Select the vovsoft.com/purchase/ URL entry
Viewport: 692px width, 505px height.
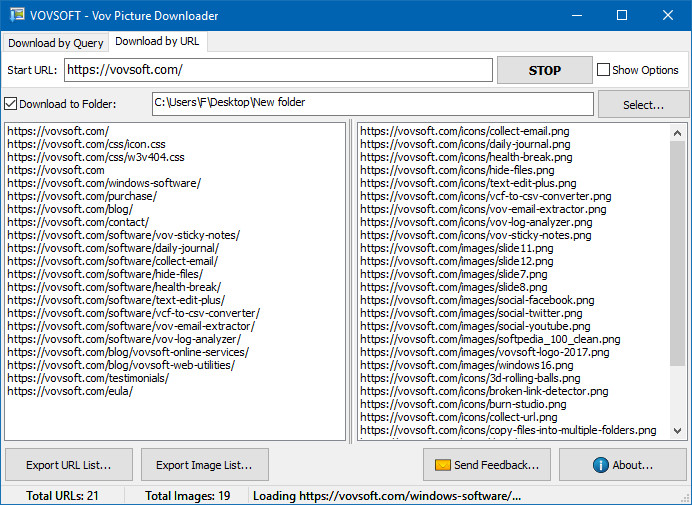point(82,196)
